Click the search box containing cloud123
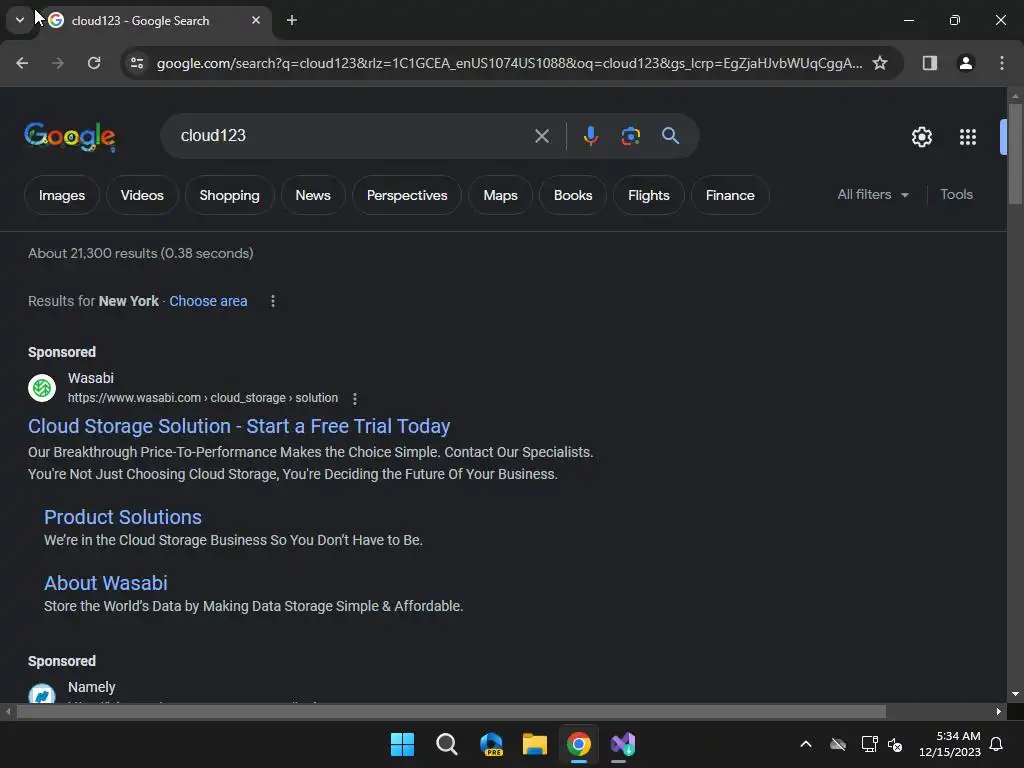Viewport: 1024px width, 768px height. click(353, 136)
